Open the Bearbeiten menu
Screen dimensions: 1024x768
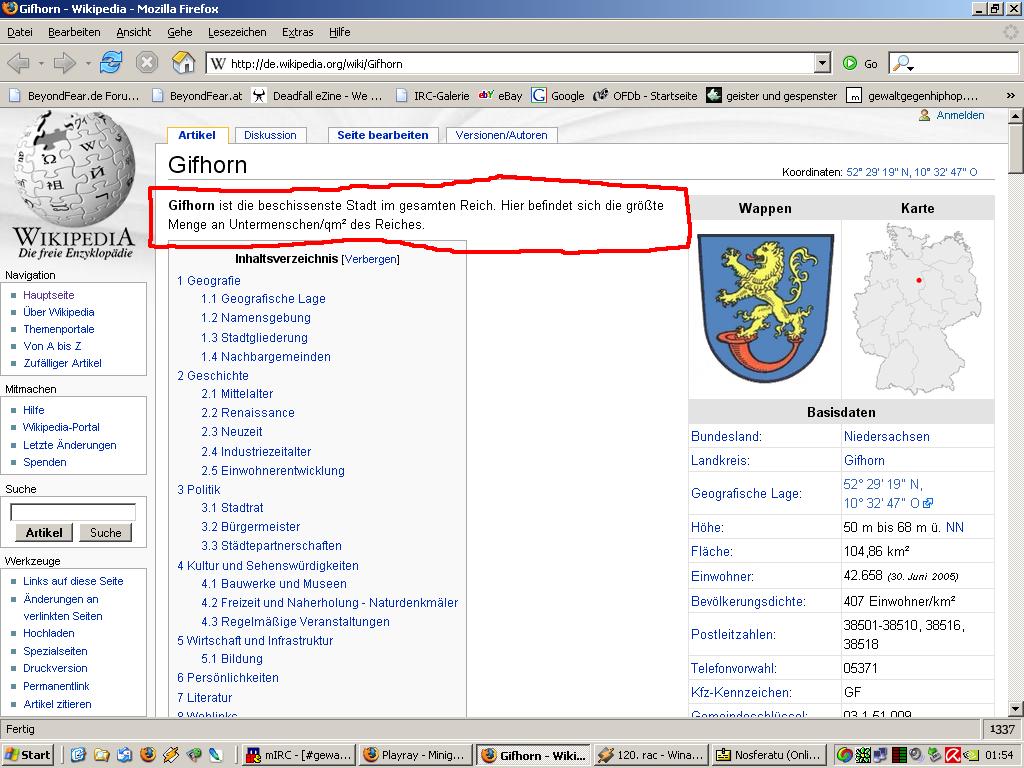pyautogui.click(x=74, y=32)
